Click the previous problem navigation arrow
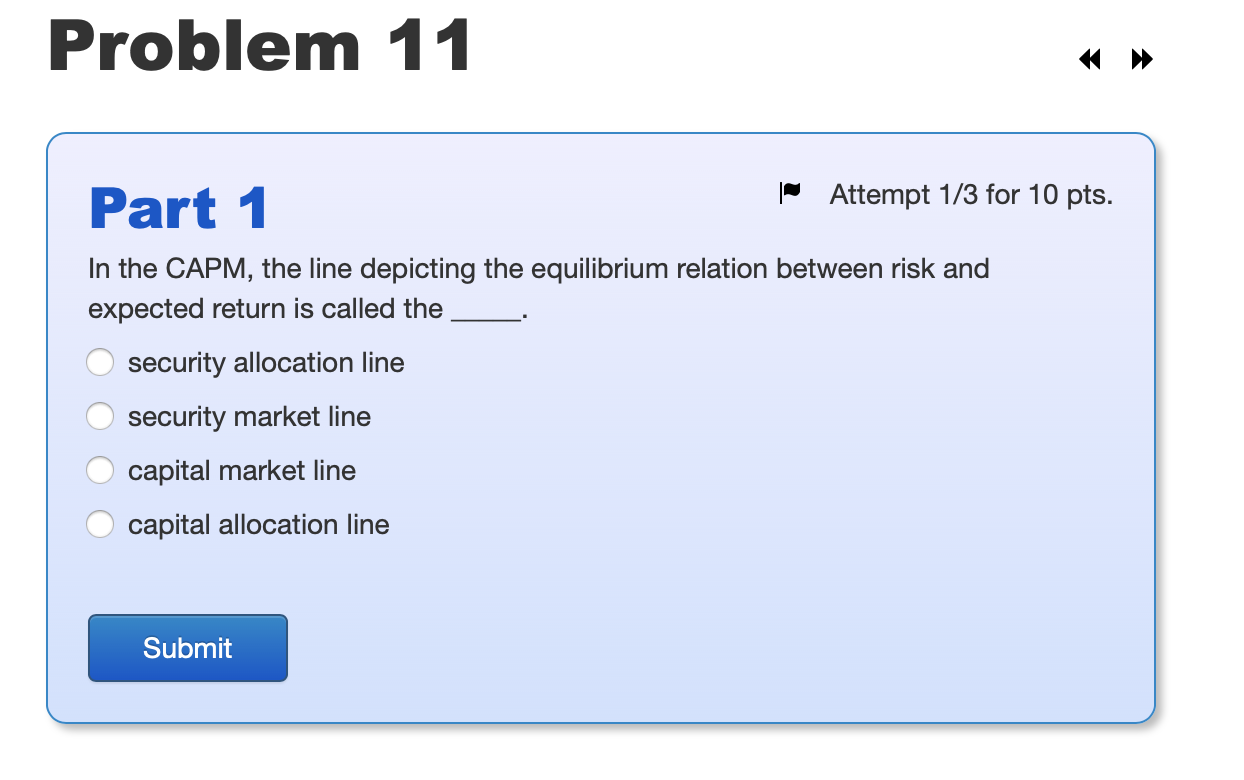This screenshot has height=780, width=1244. point(1090,60)
